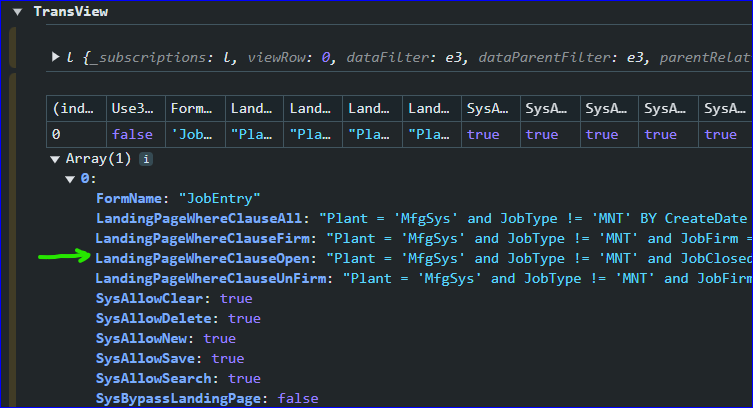753x408 pixels.
Task: Collapse the TransView group
Action: click(18, 12)
